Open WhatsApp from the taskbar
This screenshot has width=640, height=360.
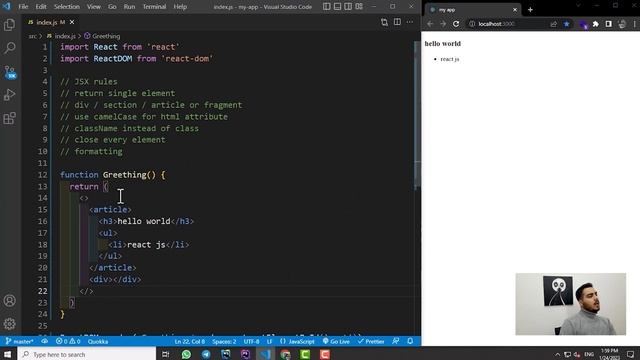tap(186, 354)
